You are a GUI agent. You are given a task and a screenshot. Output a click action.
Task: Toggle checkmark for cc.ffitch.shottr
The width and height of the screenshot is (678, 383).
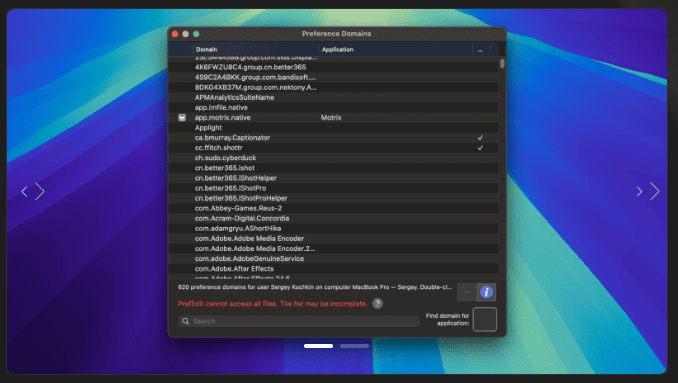click(480, 147)
